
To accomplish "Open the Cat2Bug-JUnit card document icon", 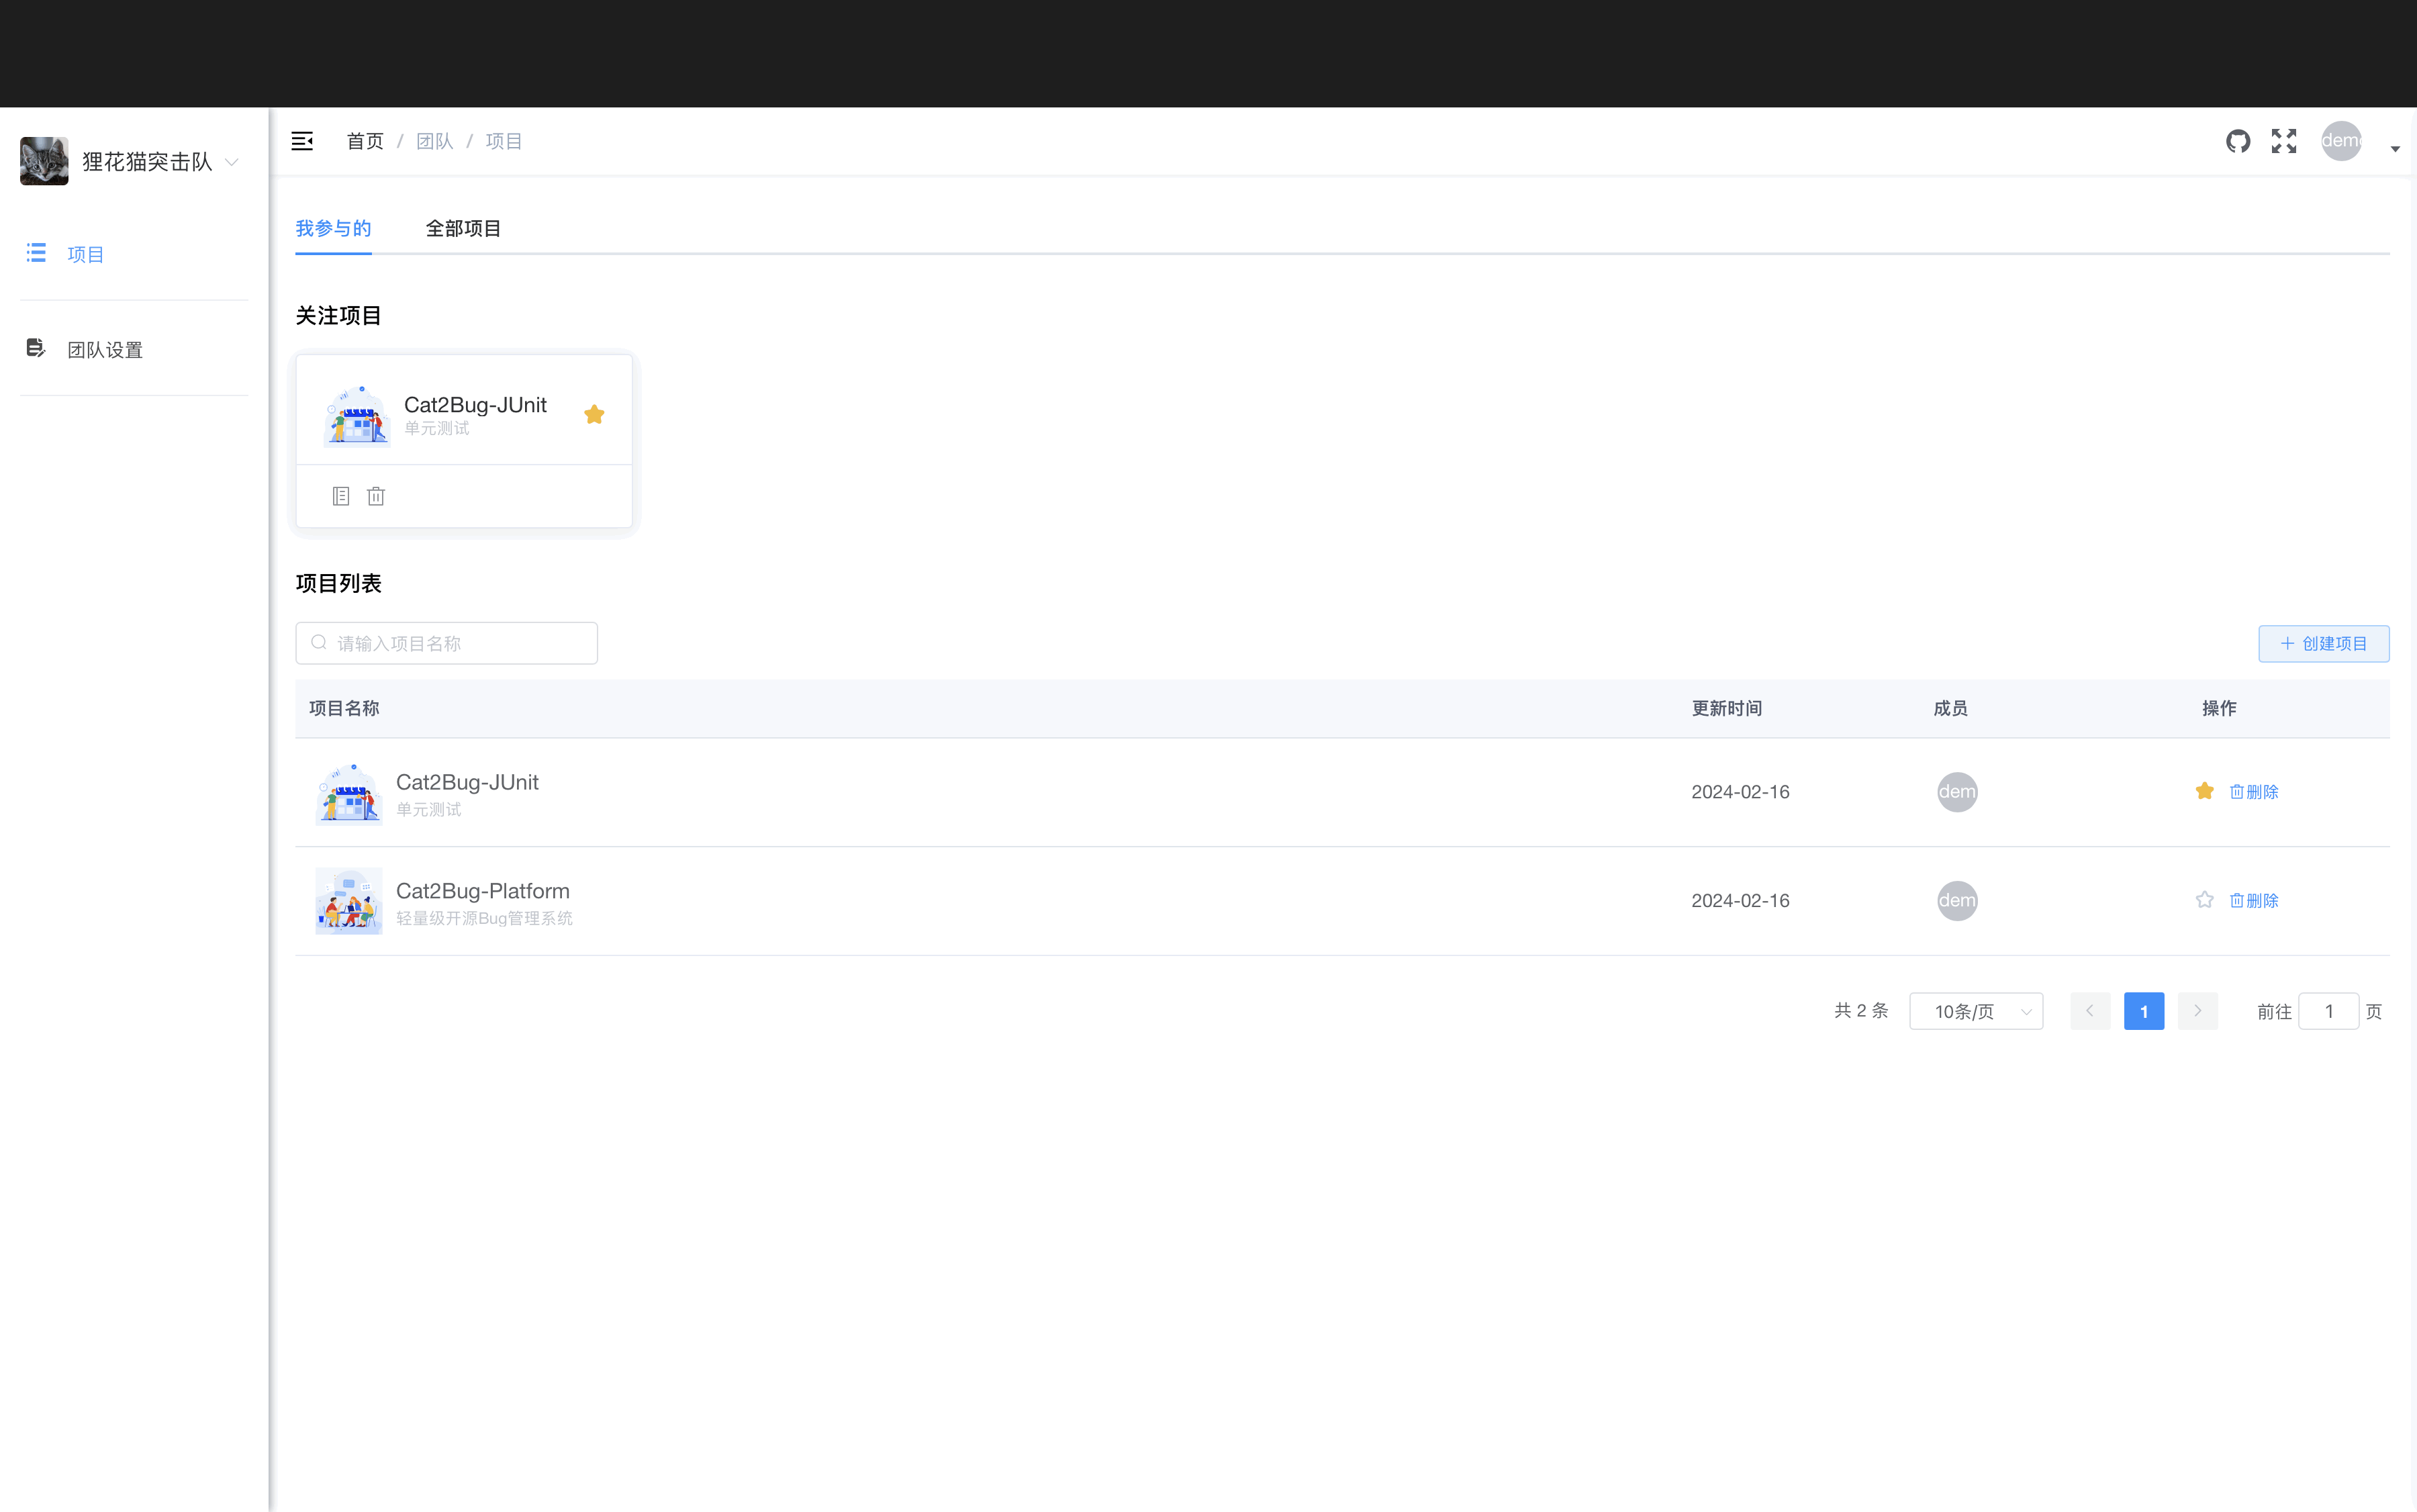I will [x=341, y=496].
